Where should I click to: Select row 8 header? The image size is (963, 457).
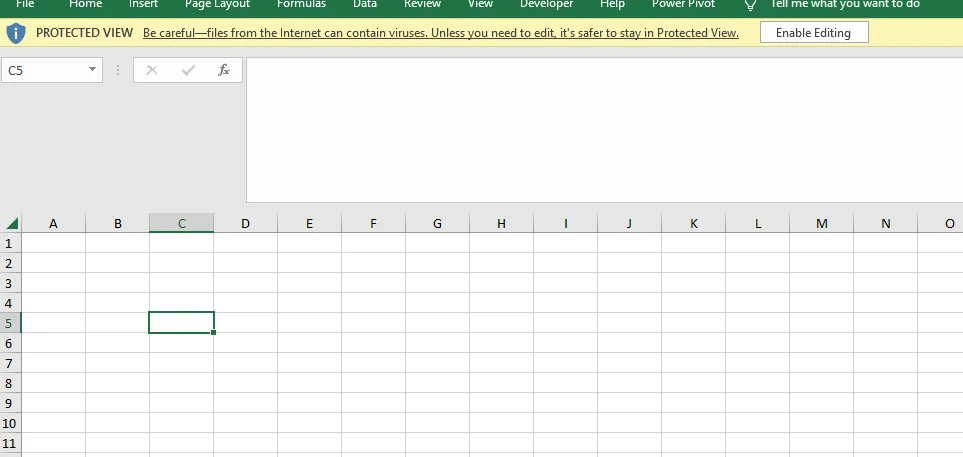coord(10,383)
